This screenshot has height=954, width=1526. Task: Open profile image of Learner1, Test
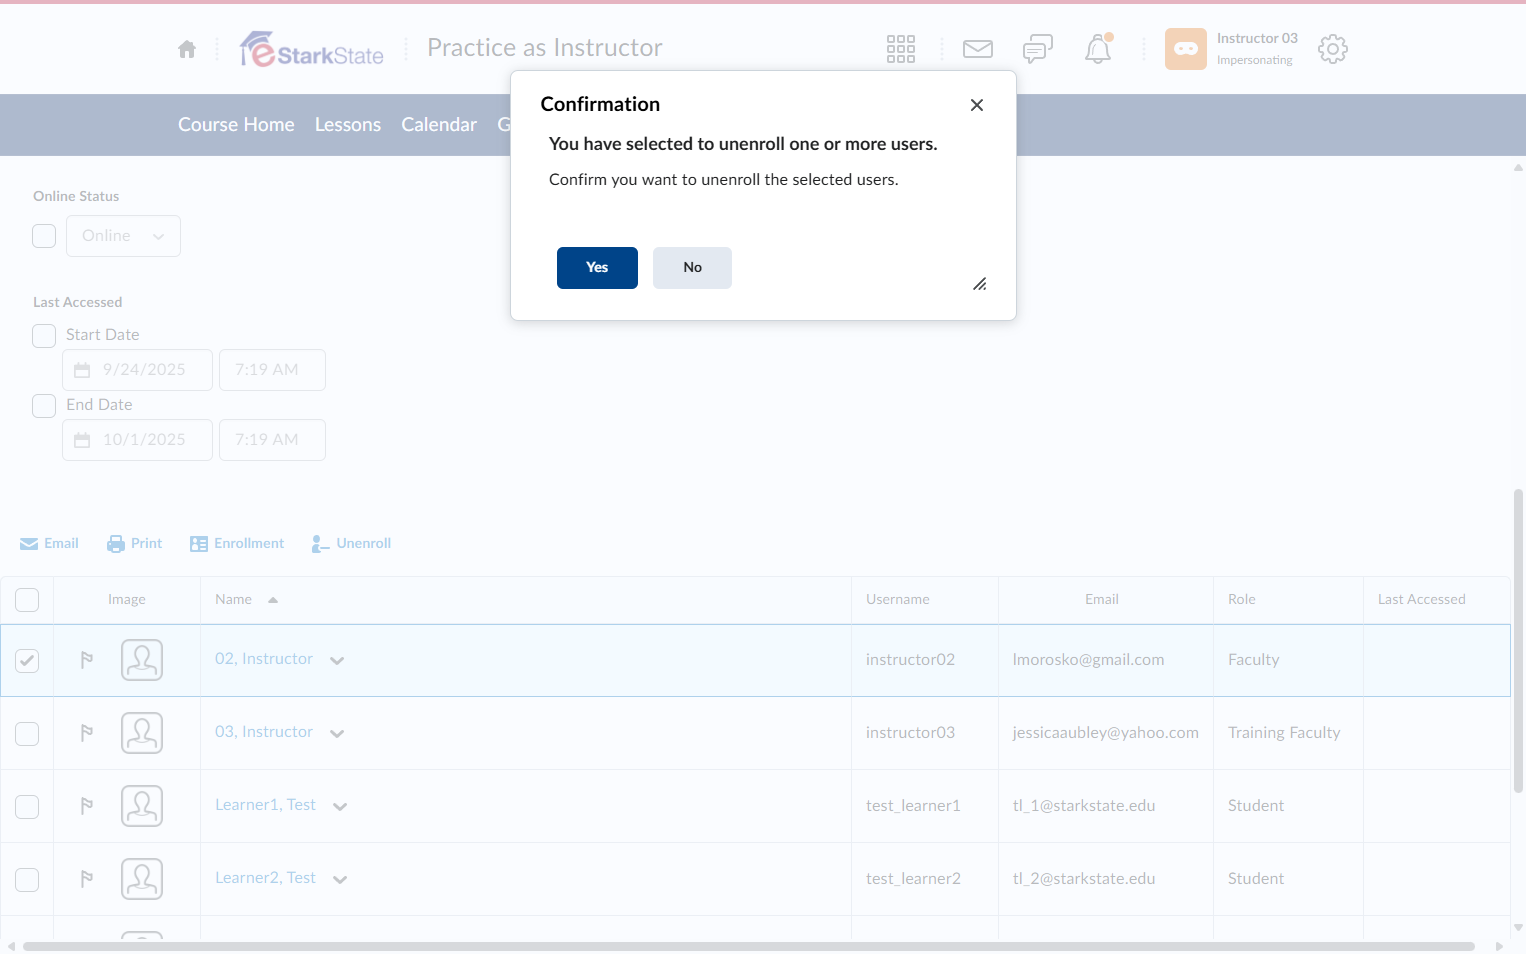click(142, 806)
